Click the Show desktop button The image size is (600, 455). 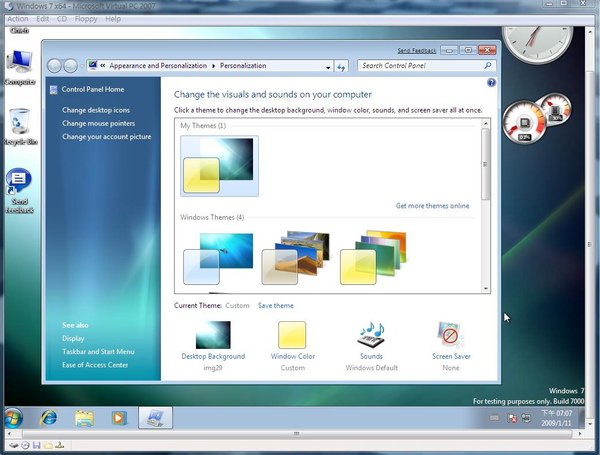click(x=581, y=418)
